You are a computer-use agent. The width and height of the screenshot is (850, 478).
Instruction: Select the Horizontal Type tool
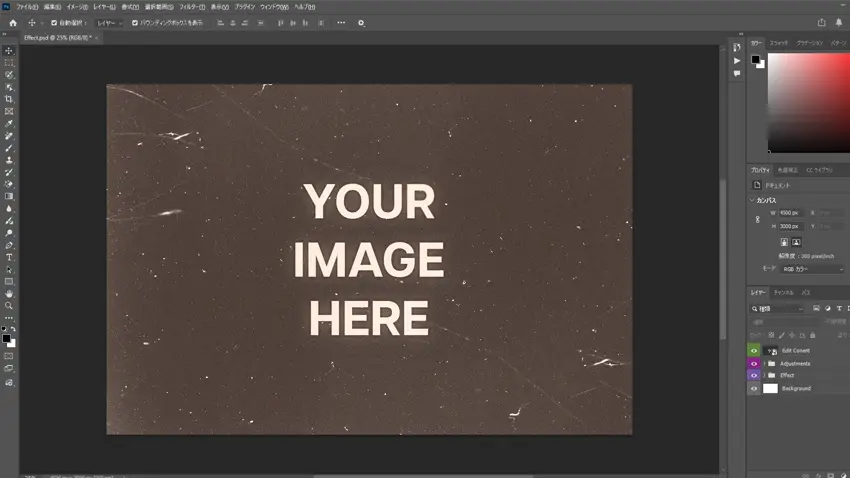tap(10, 257)
